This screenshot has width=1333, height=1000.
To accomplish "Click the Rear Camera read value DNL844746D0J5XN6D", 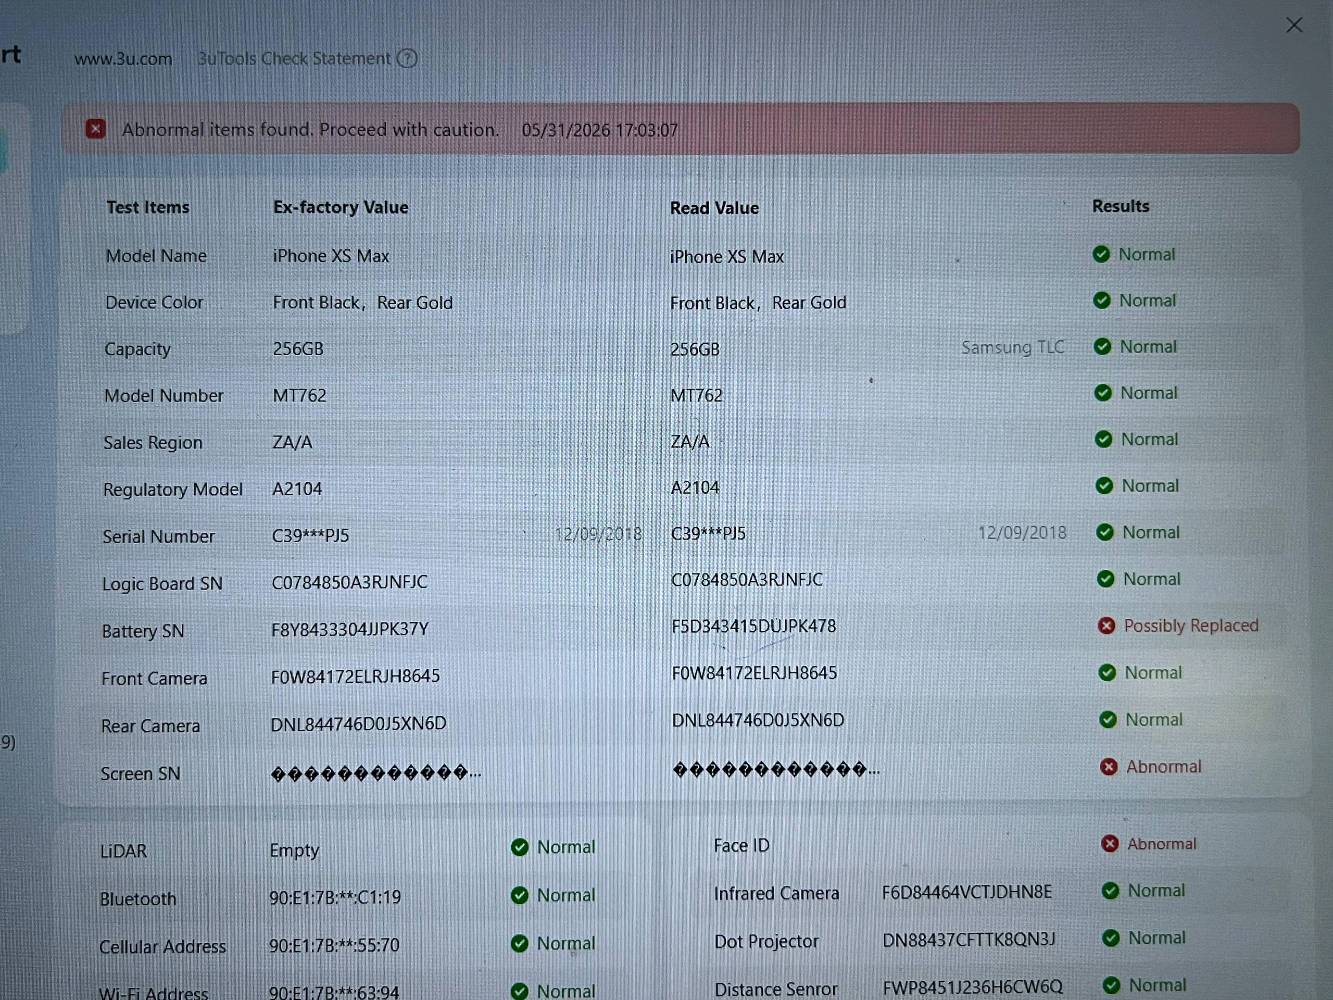I will (758, 720).
